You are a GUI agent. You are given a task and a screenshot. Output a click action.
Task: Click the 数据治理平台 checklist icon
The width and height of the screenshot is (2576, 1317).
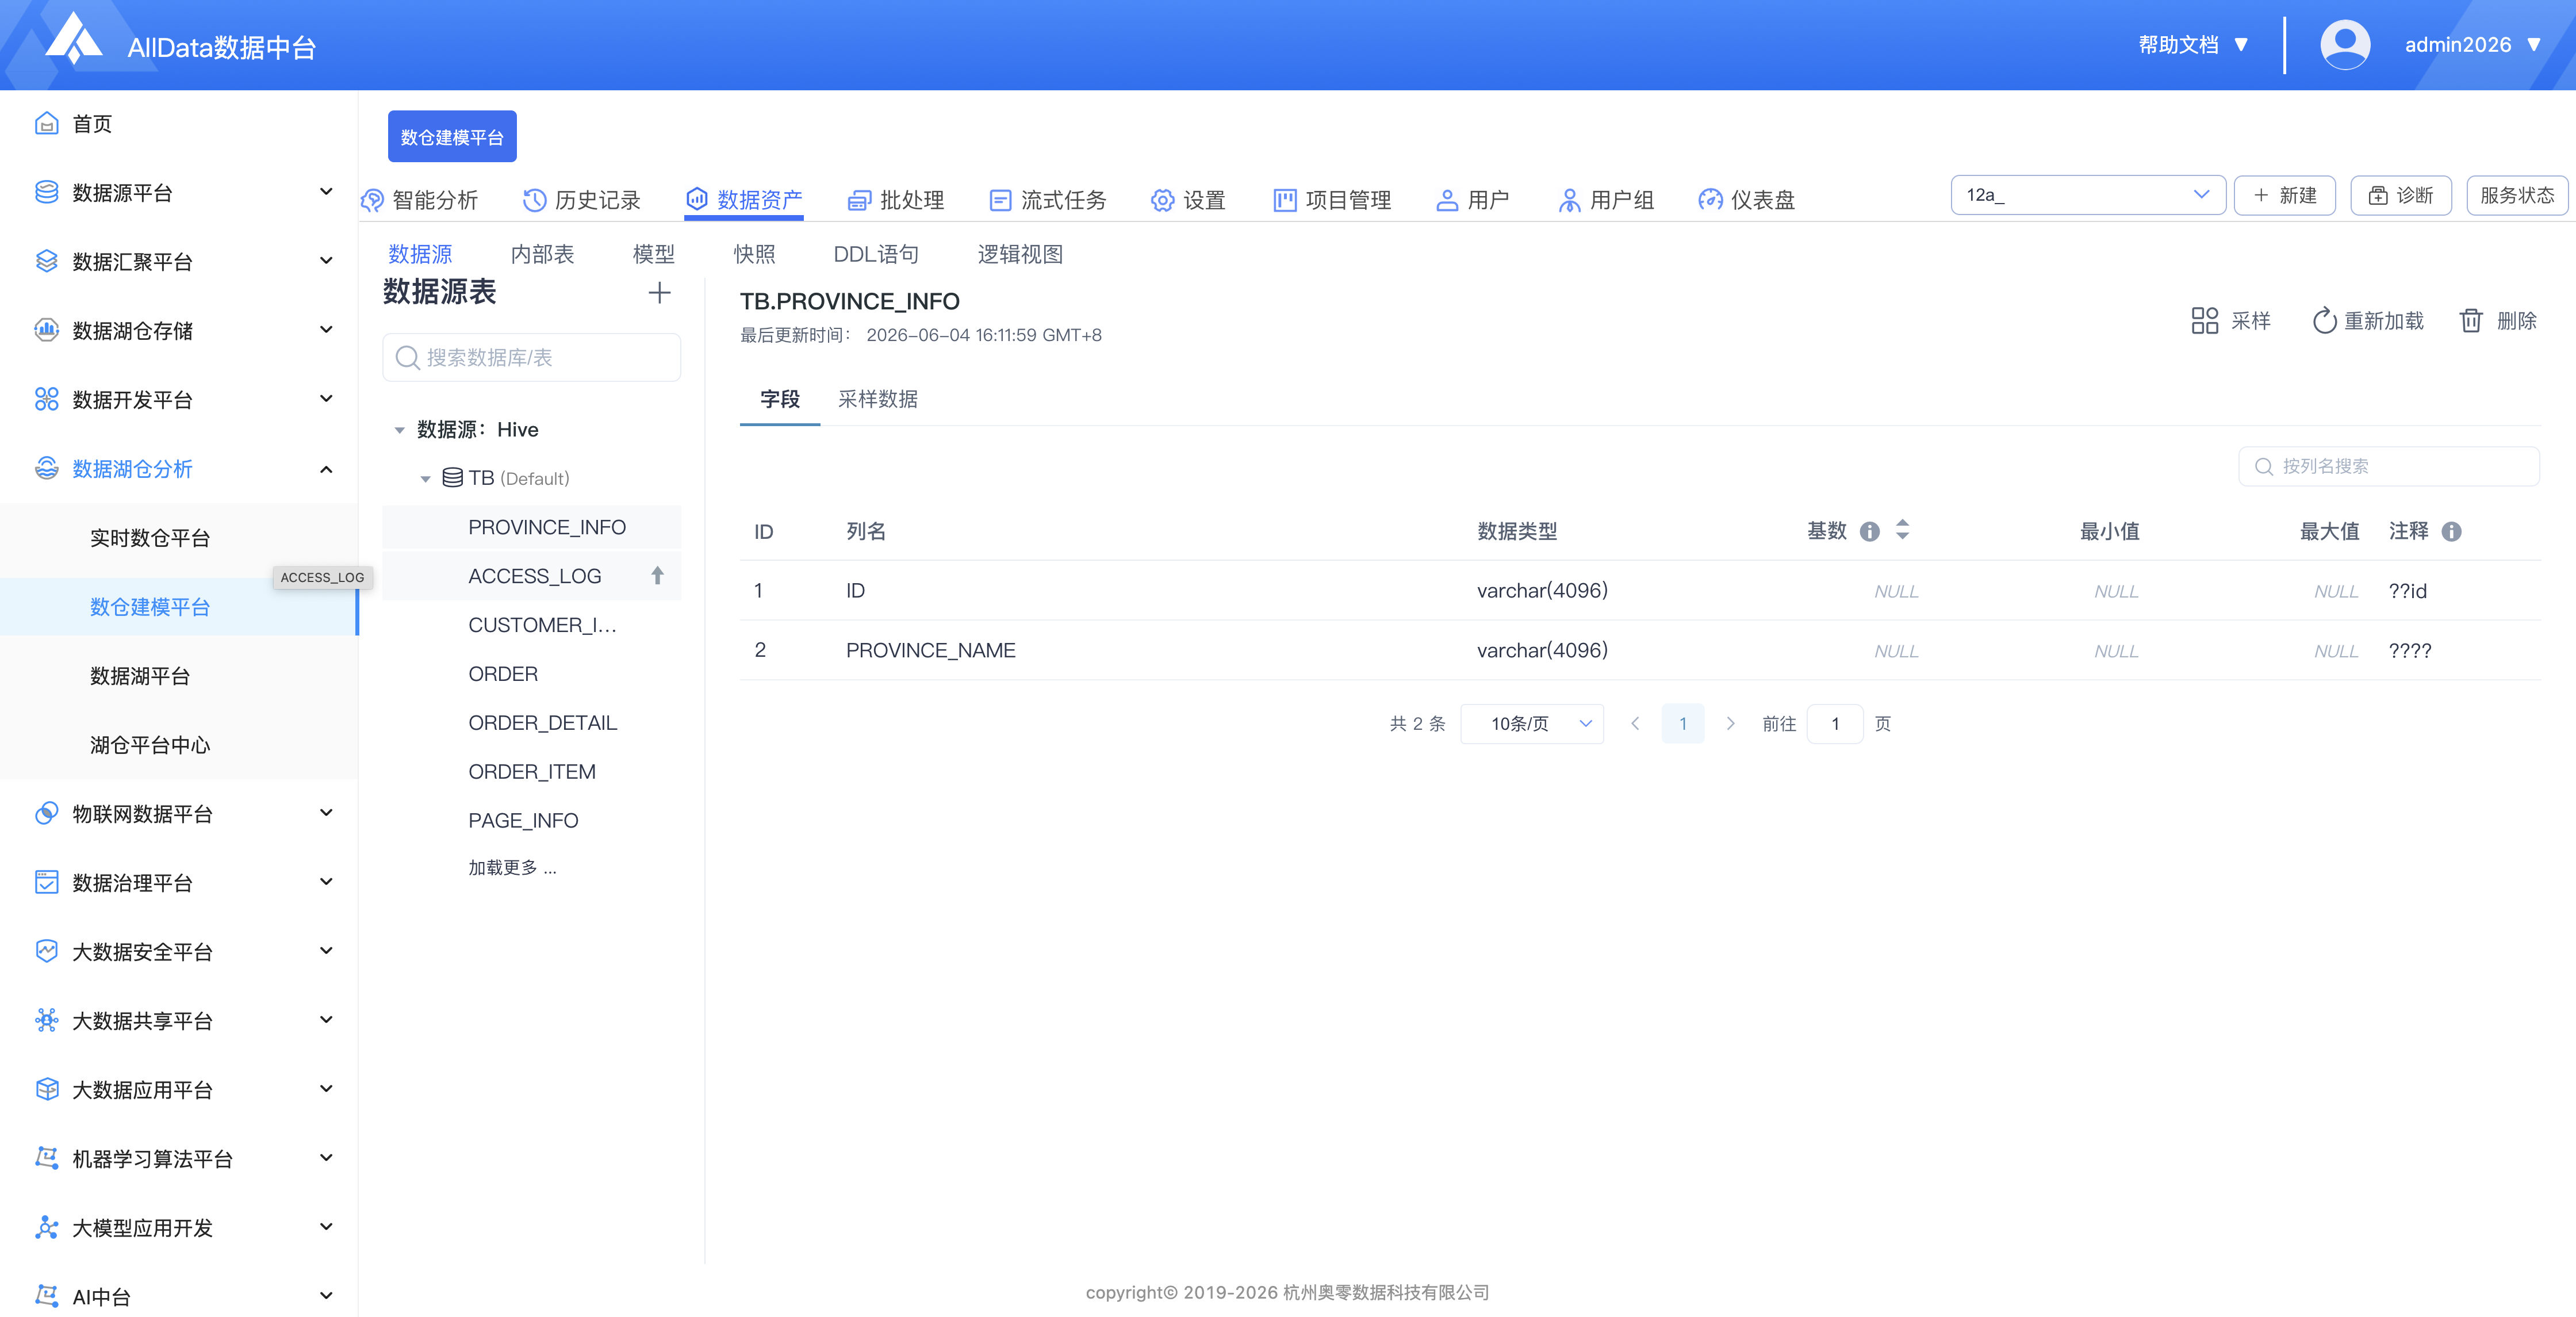coord(46,882)
